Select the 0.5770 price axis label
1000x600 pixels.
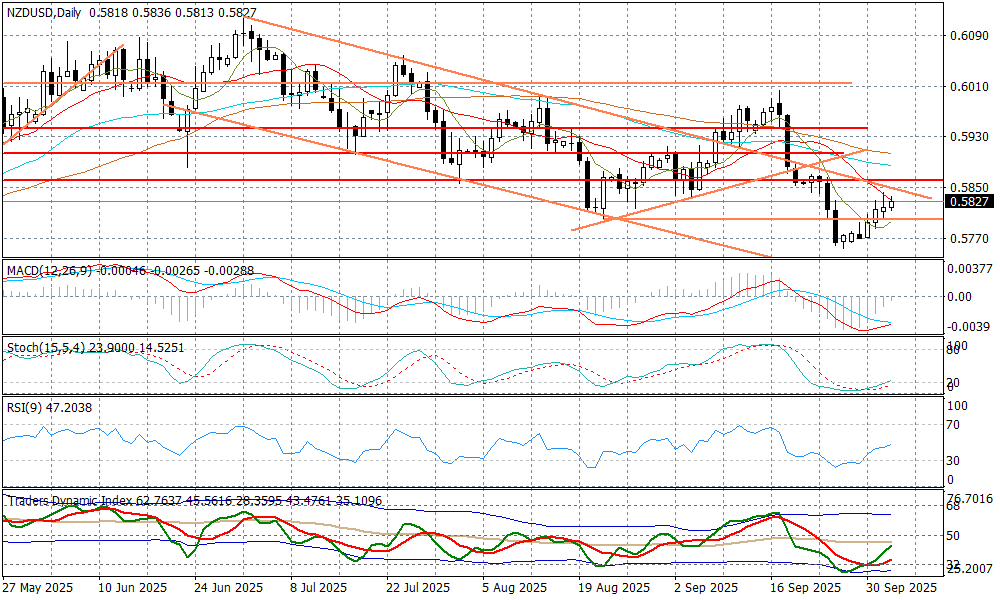click(x=966, y=238)
